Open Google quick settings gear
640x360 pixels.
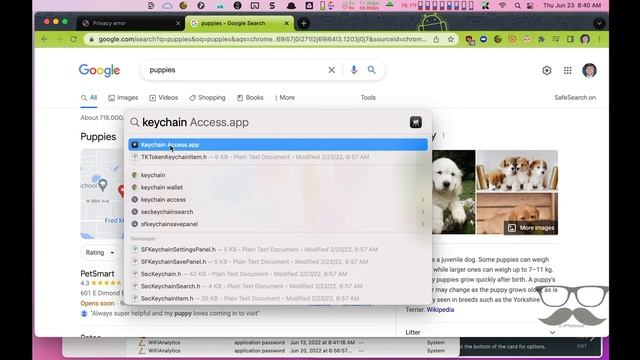(547, 70)
